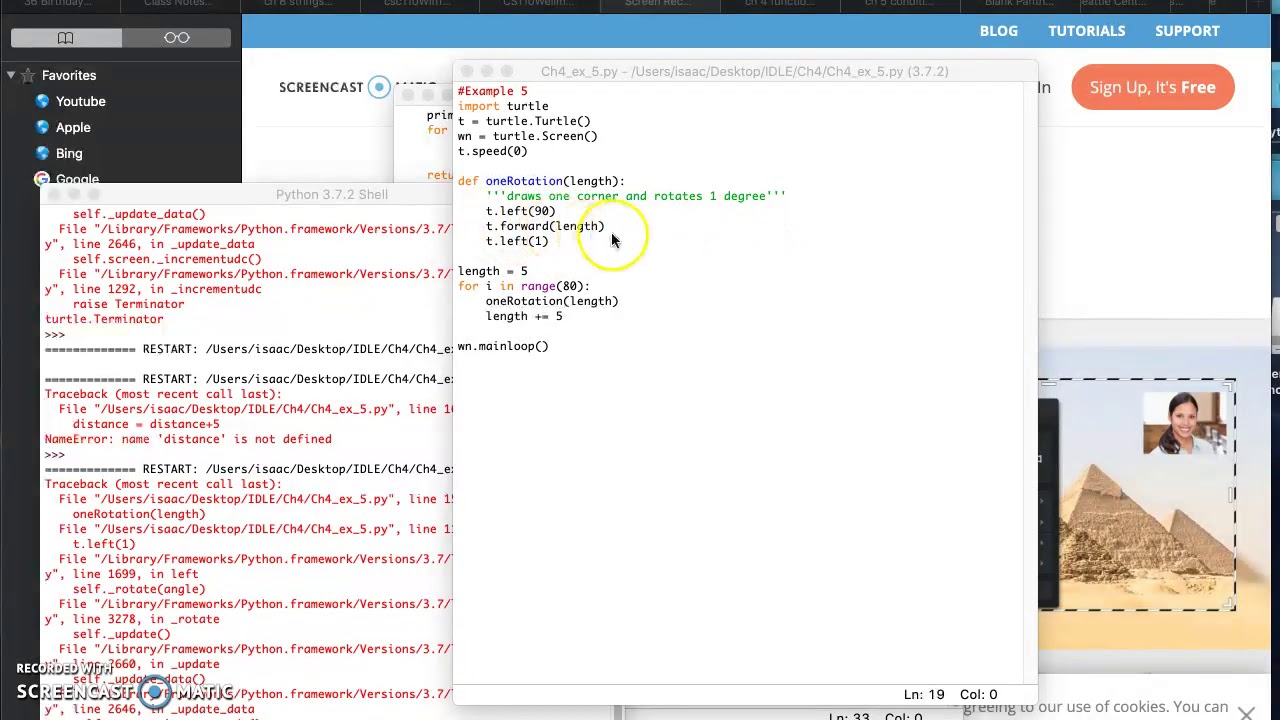Click 'Col: 0' in the editor status bar
The height and width of the screenshot is (720, 1280).
[978, 694]
